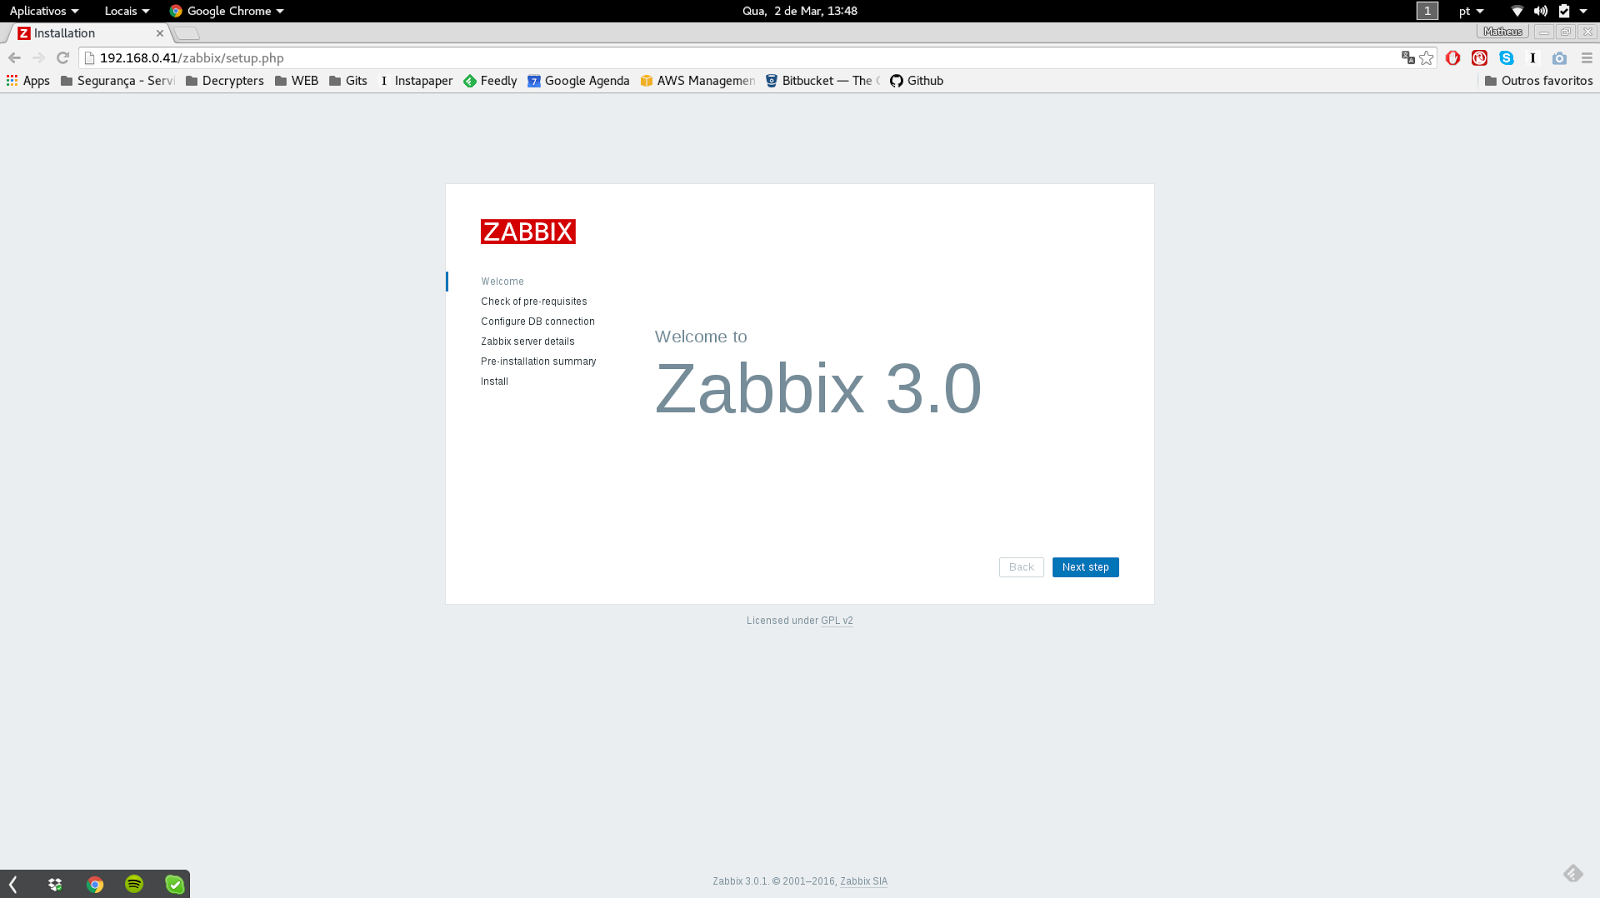Open the Instapaper bookmark

415,81
